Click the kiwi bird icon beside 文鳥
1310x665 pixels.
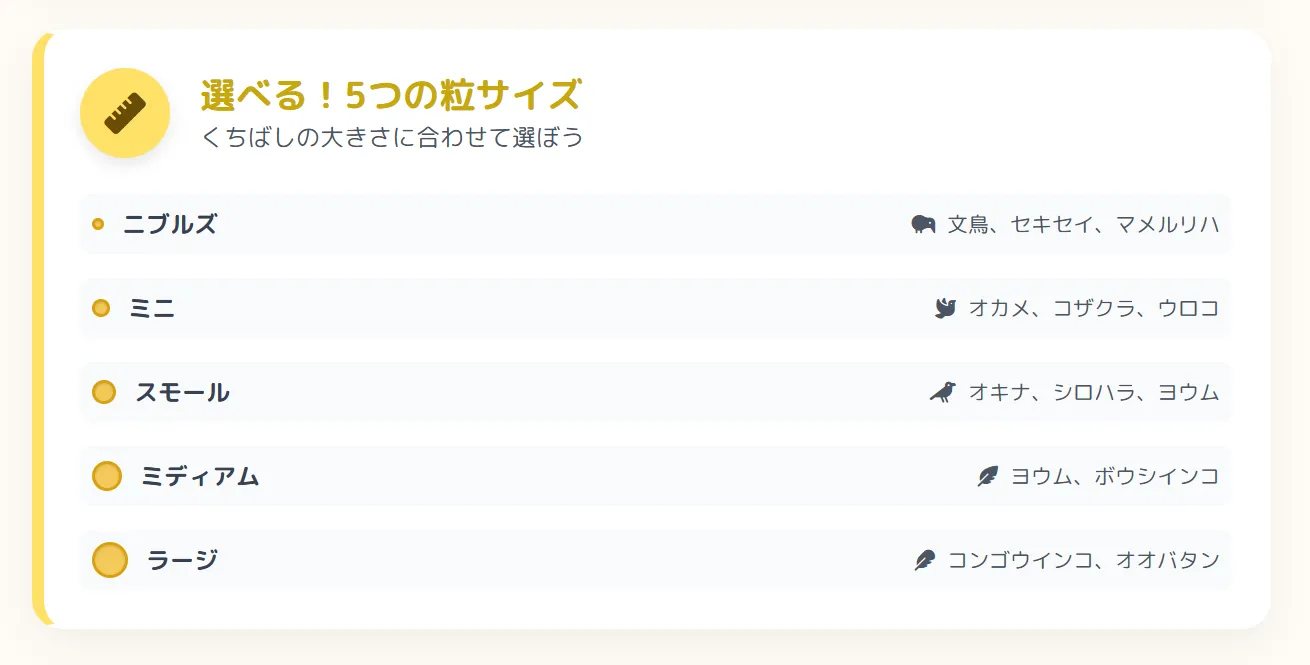pyautogui.click(x=923, y=224)
